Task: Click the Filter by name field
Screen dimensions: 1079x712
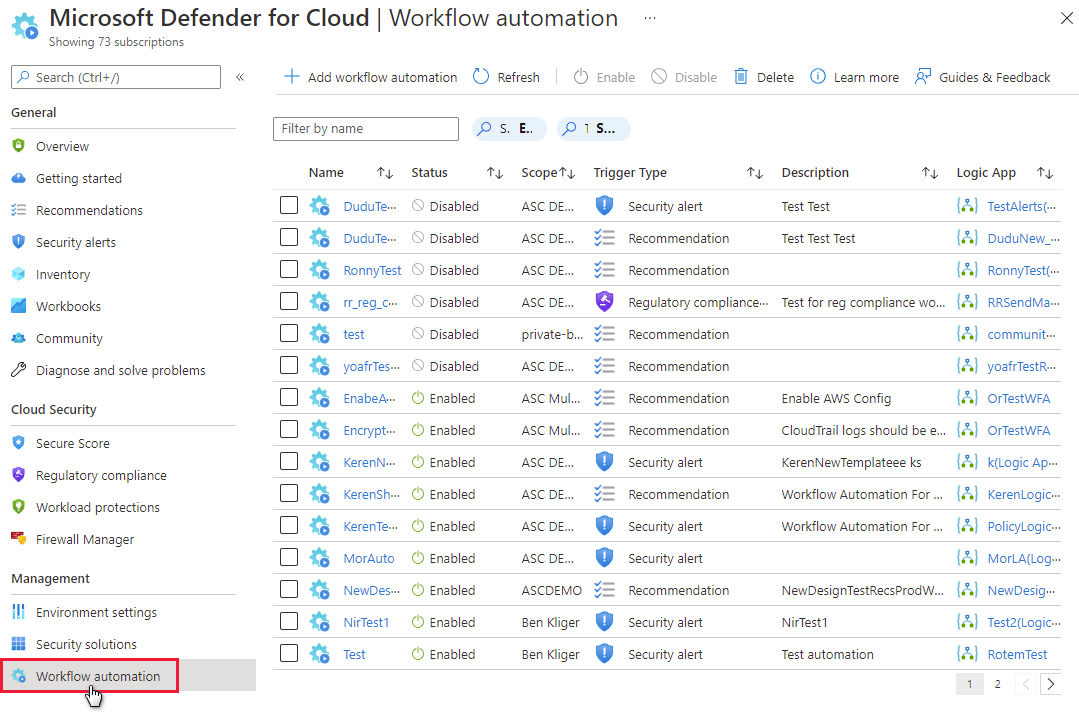Action: (x=365, y=129)
